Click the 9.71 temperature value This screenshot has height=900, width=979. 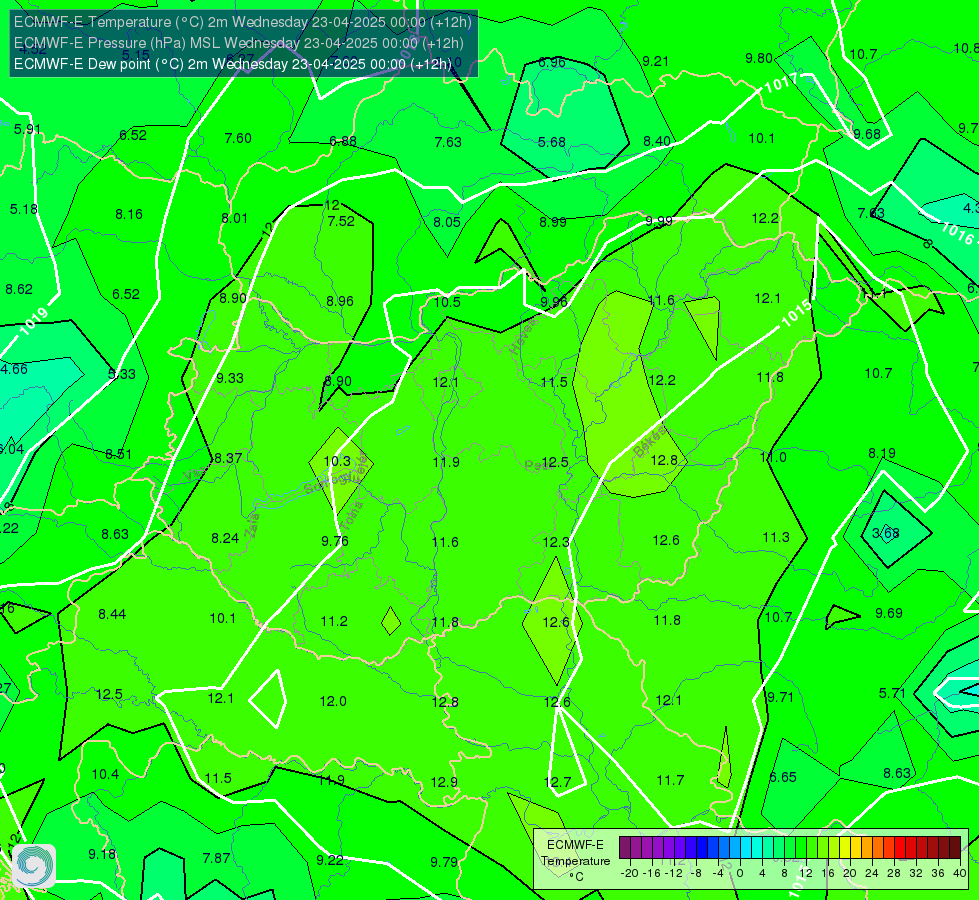[780, 697]
